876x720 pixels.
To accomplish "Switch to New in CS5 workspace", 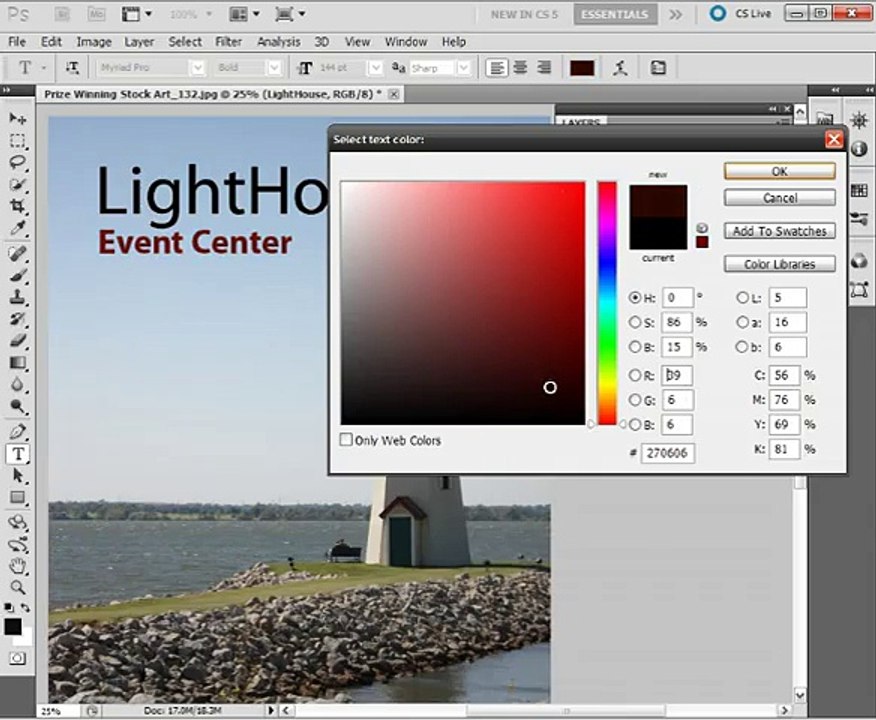I will click(524, 15).
